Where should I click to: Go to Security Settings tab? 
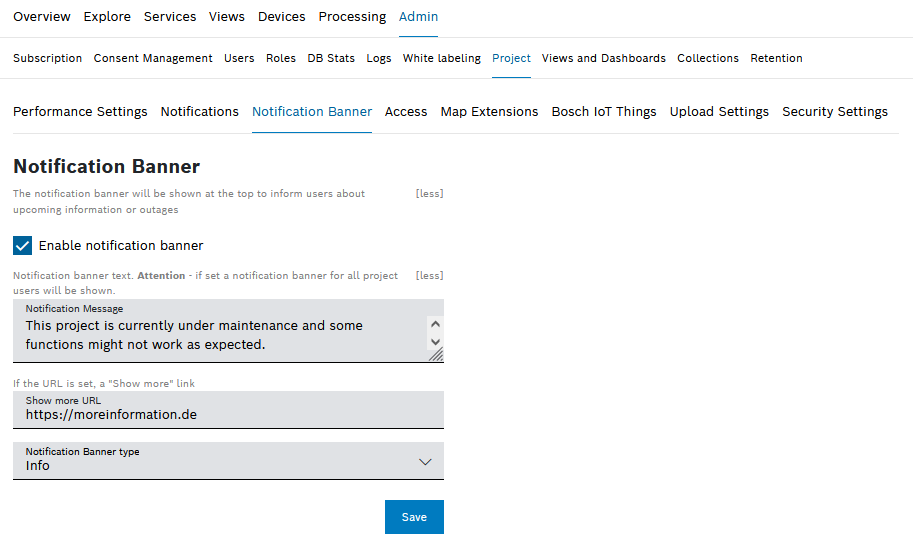[835, 112]
